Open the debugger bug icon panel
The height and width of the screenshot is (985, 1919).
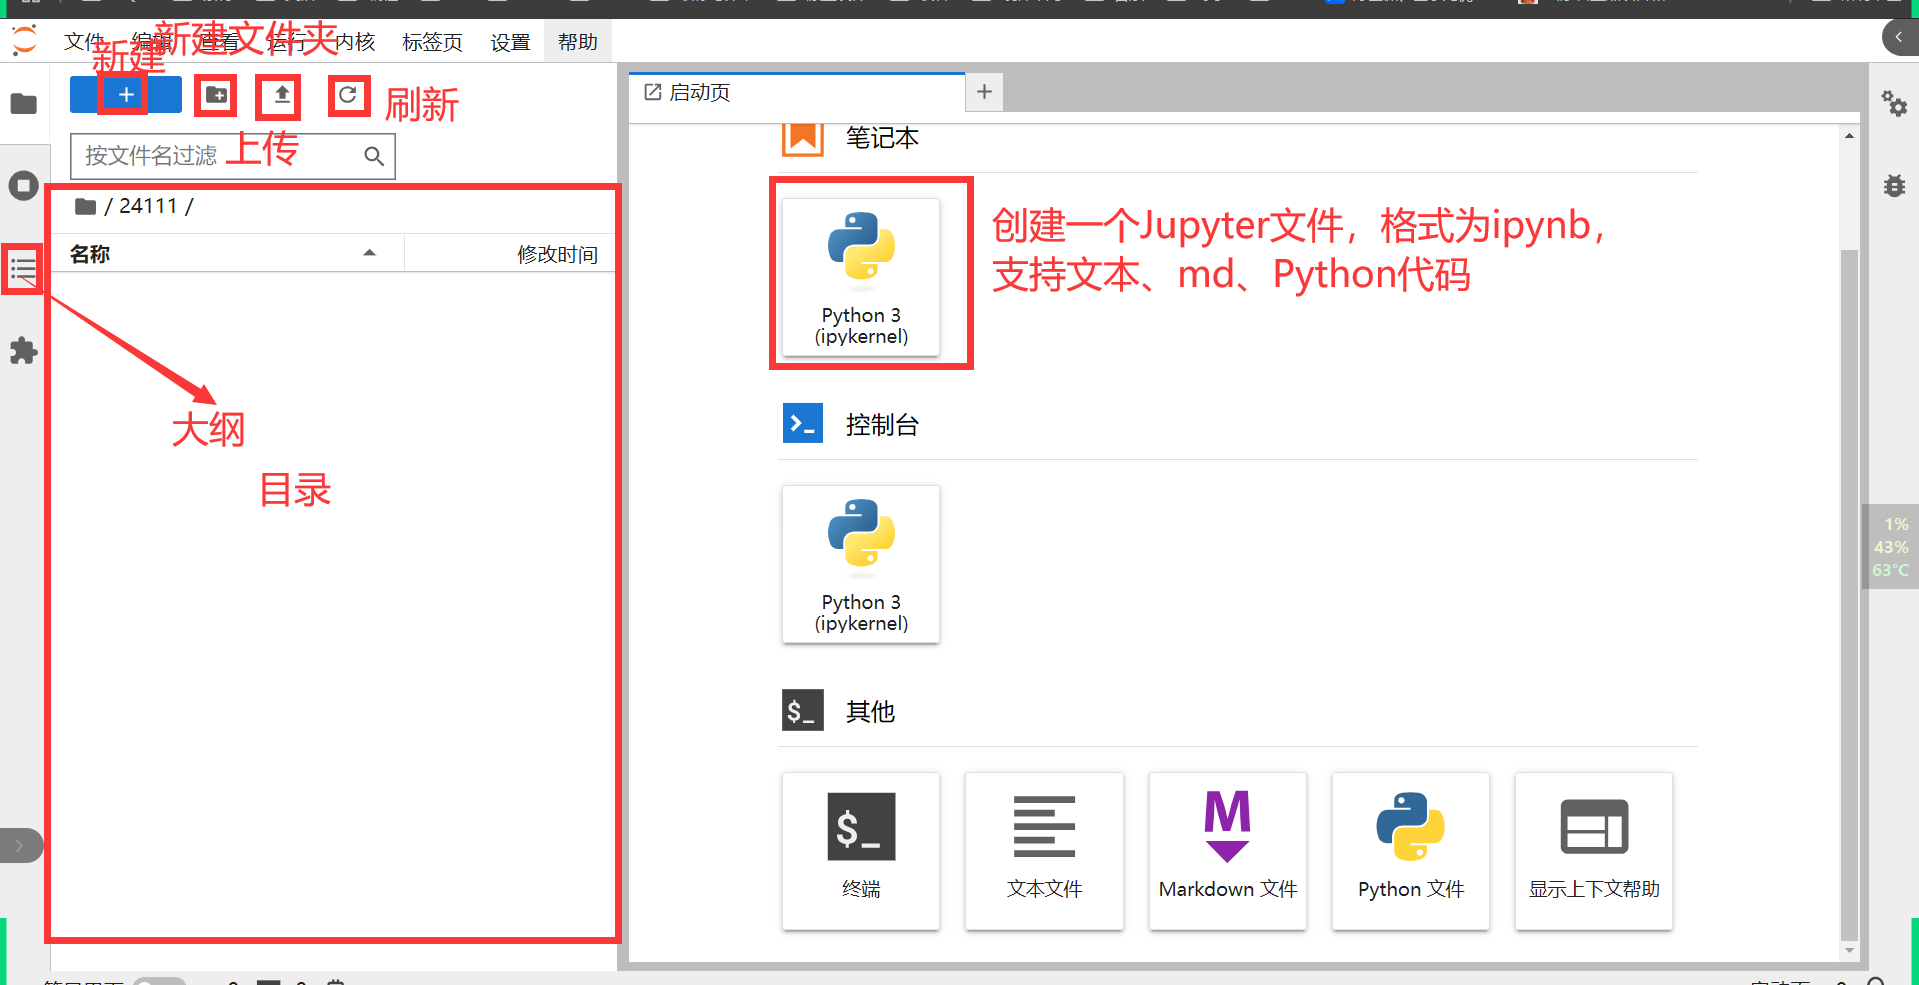tap(1894, 186)
